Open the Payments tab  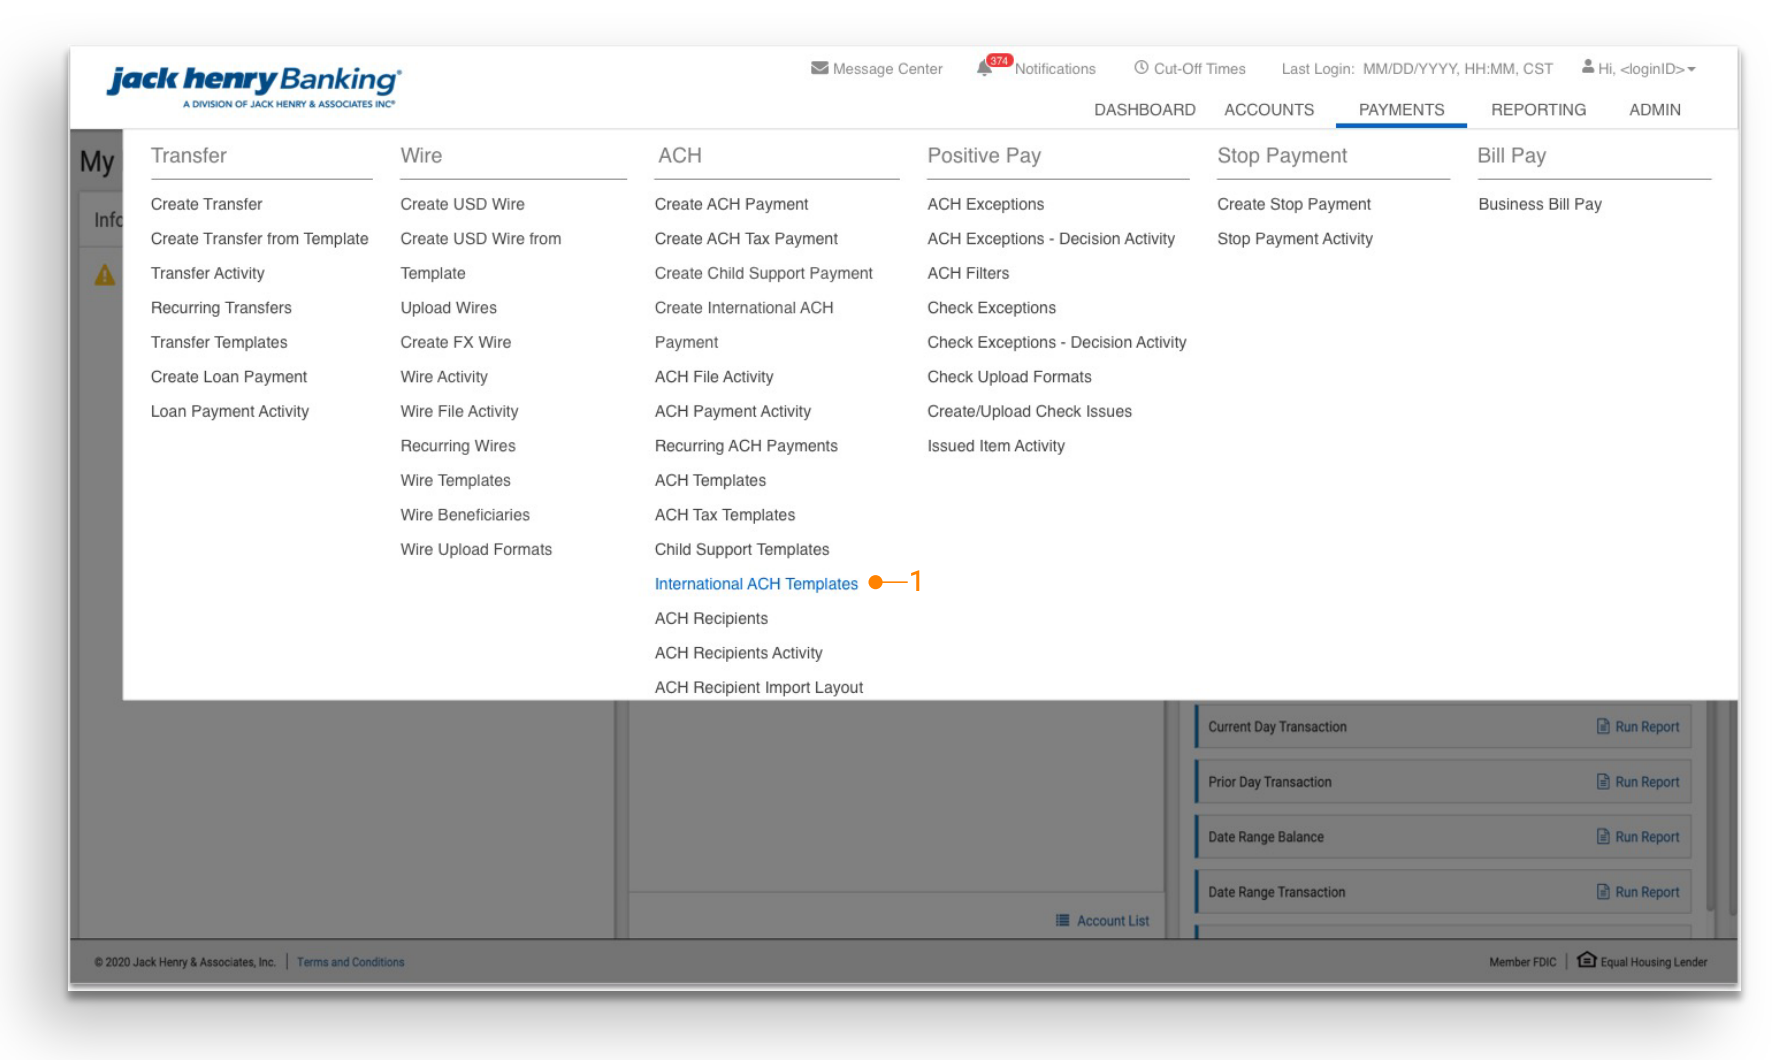(1401, 110)
